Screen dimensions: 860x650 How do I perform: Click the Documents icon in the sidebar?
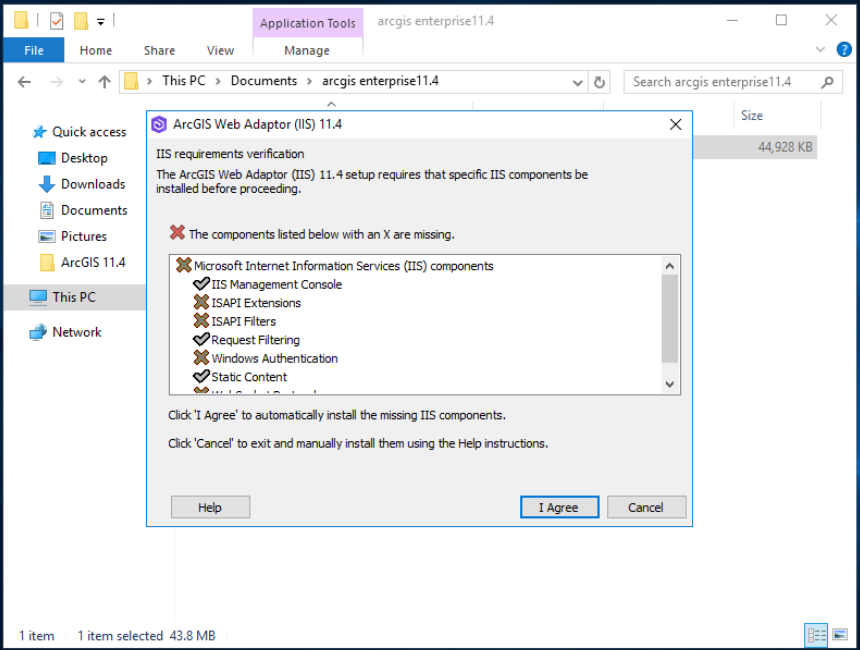pyautogui.click(x=47, y=210)
